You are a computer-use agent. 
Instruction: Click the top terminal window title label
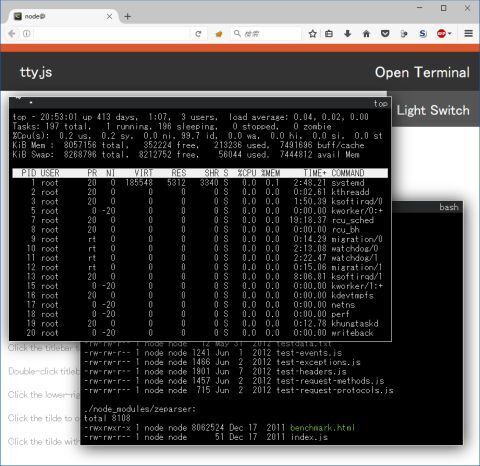click(380, 104)
